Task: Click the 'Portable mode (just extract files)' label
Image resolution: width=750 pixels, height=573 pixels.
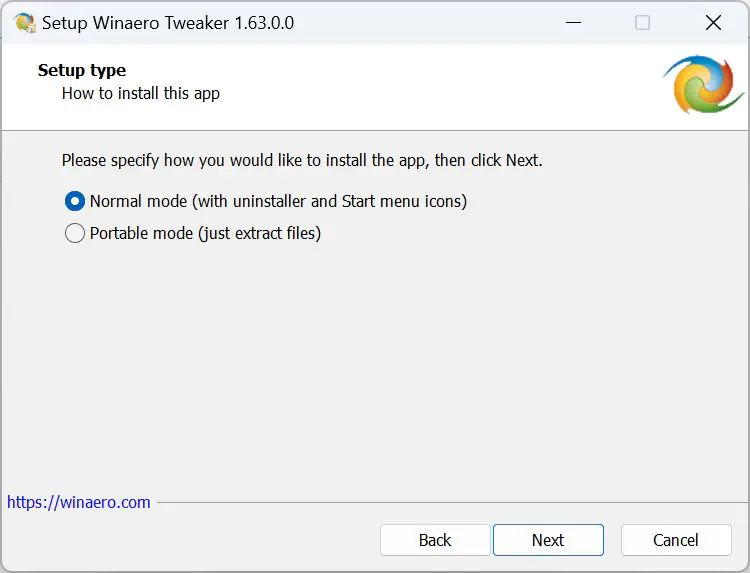Action: tap(205, 234)
